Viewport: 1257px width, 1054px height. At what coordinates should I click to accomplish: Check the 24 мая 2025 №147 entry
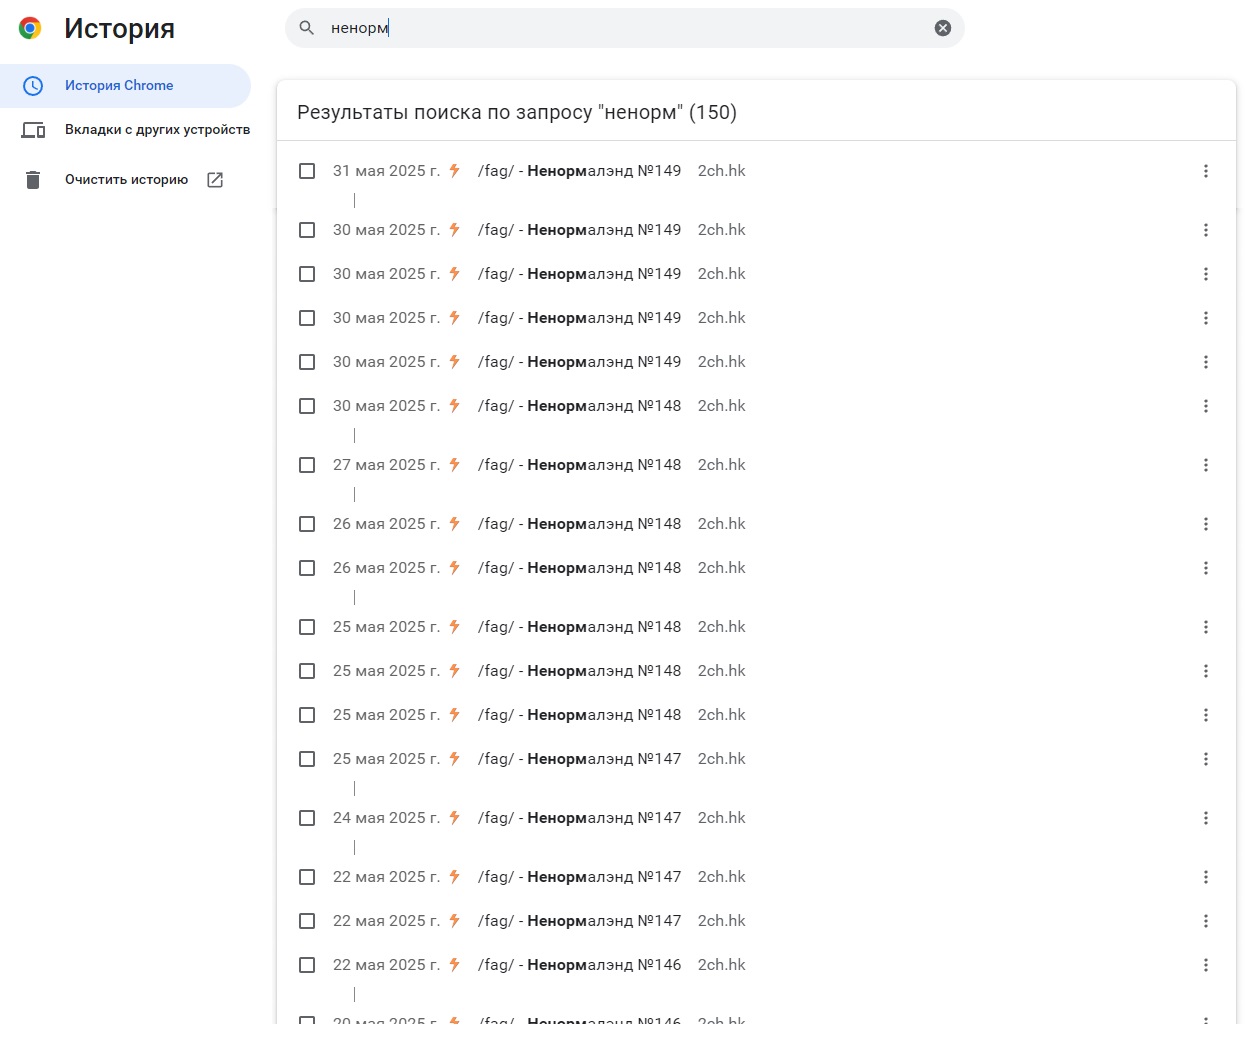(x=307, y=818)
